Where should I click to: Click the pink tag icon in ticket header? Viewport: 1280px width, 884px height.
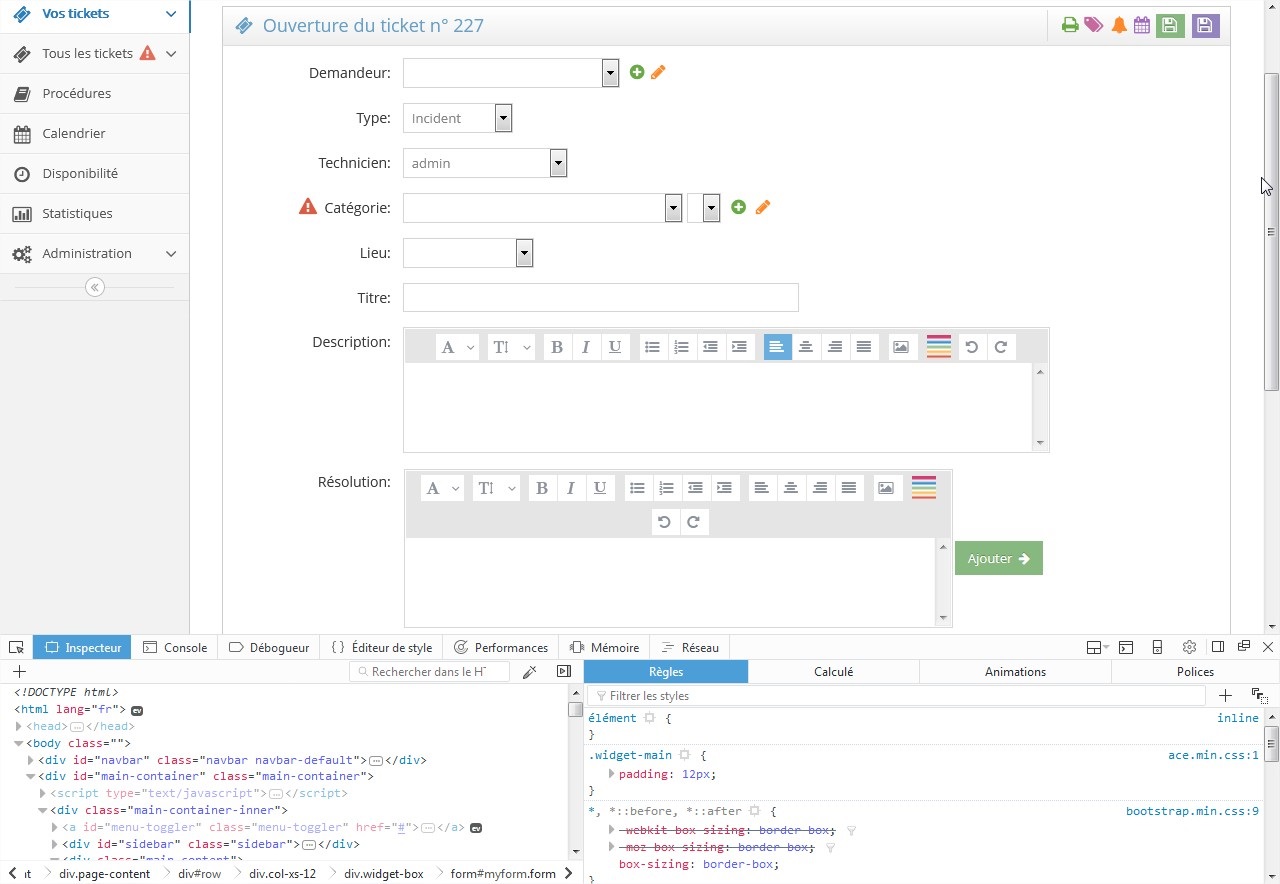click(x=1094, y=25)
